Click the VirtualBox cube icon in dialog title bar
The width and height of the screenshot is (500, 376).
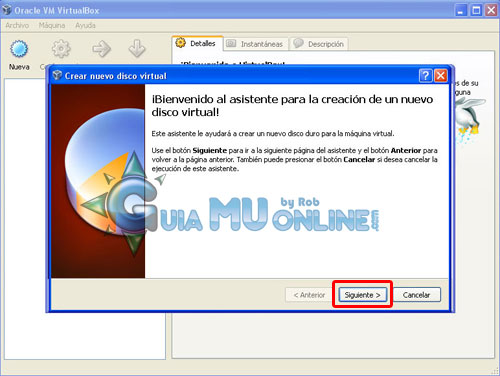[x=57, y=75]
